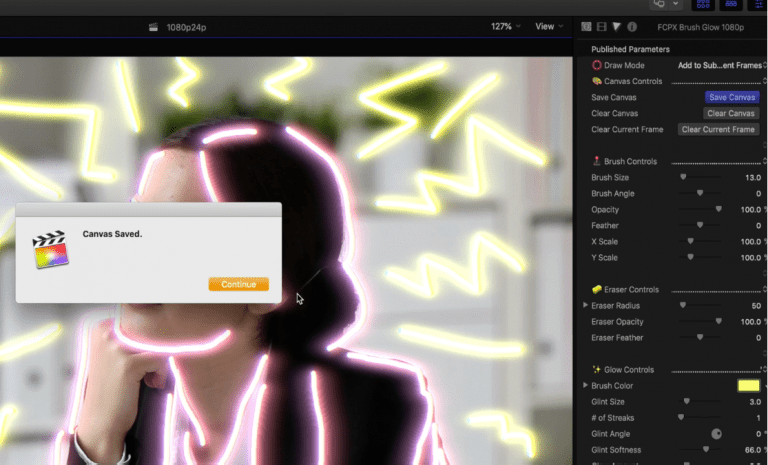
Task: Click the Y Scale value 100.0
Action: coord(751,258)
